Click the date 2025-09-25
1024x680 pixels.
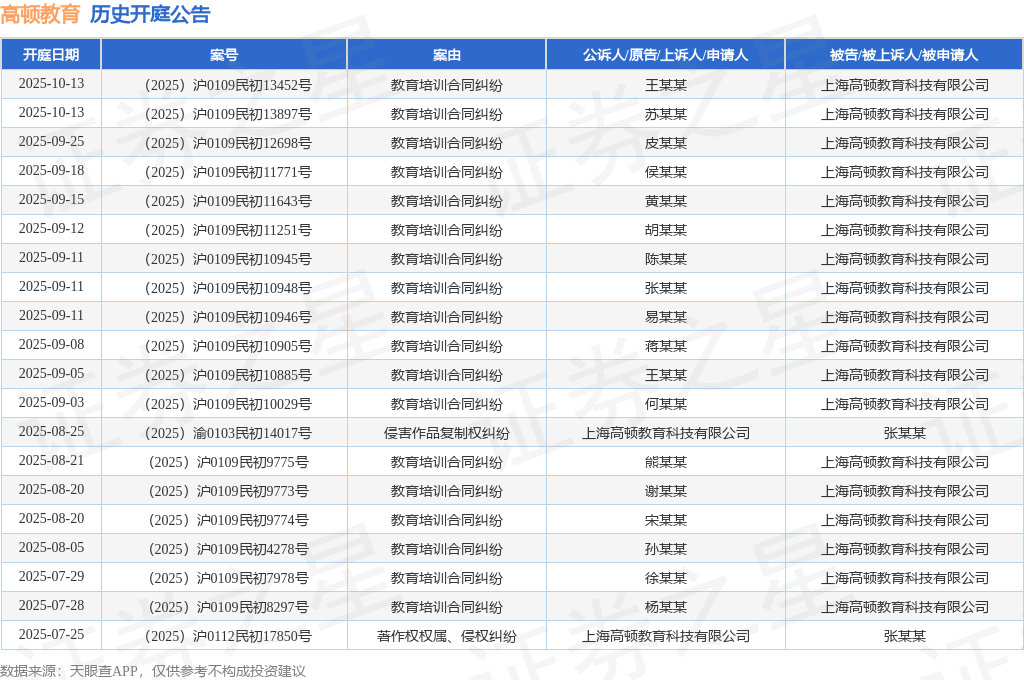coord(52,142)
